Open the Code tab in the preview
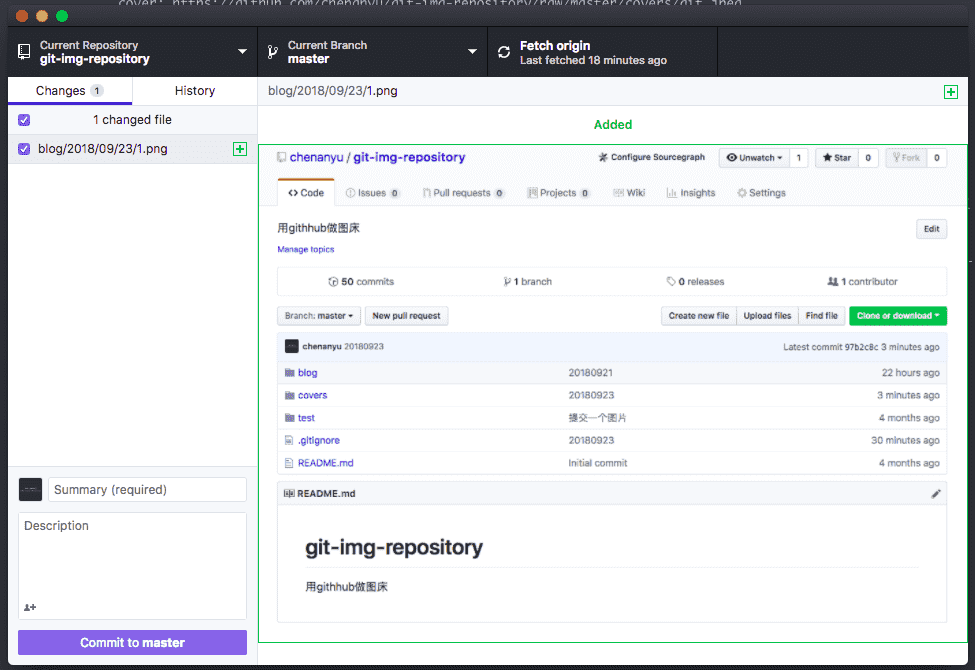Image resolution: width=975 pixels, height=670 pixels. [306, 193]
